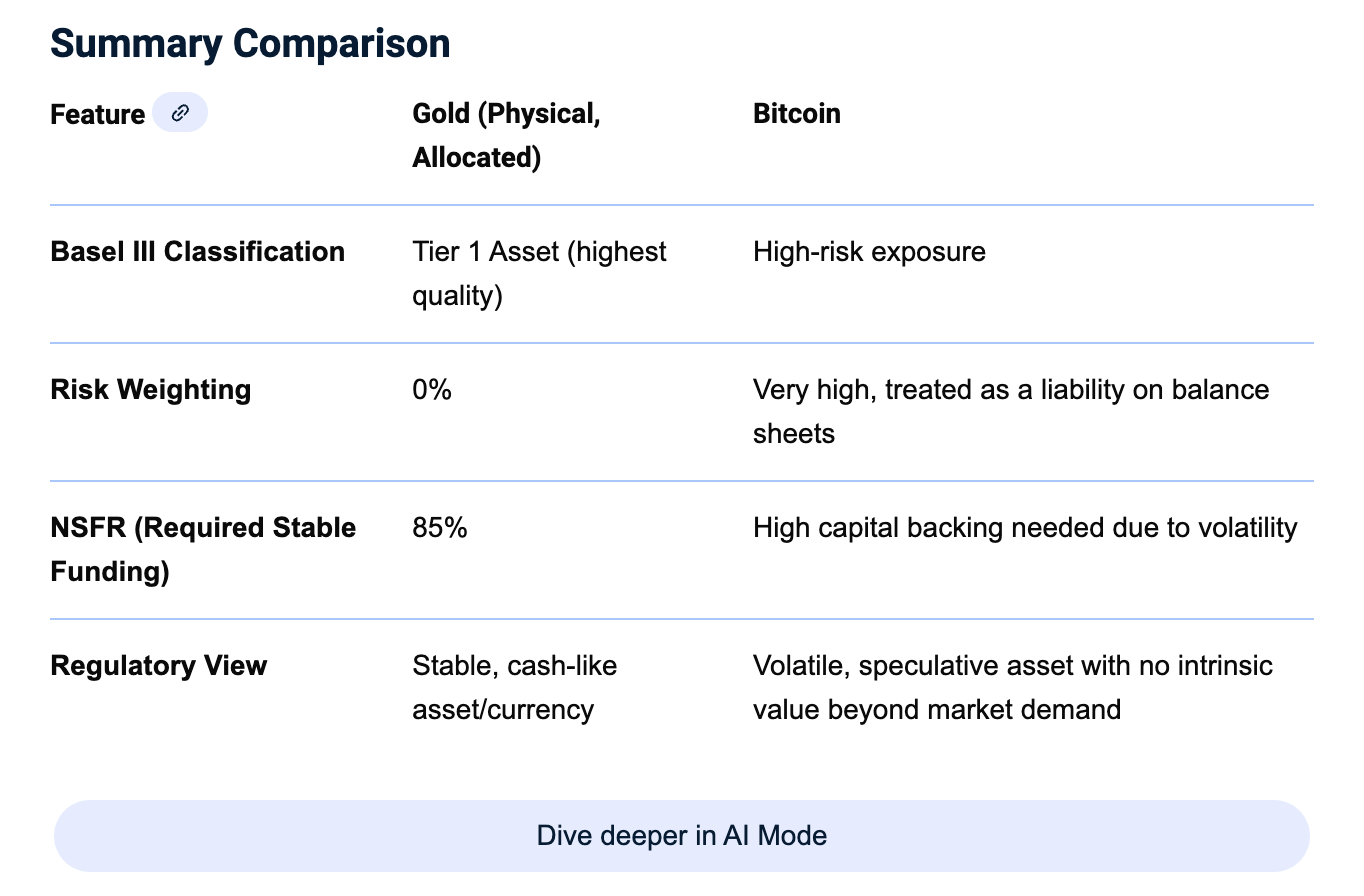This screenshot has width=1364, height=896.
Task: Click the High-risk exposure cell
Action: (868, 252)
